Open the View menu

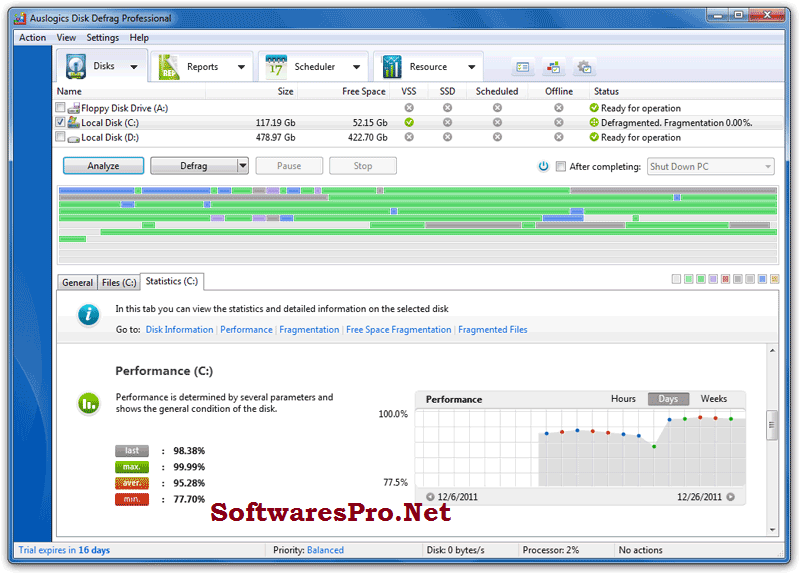66,38
